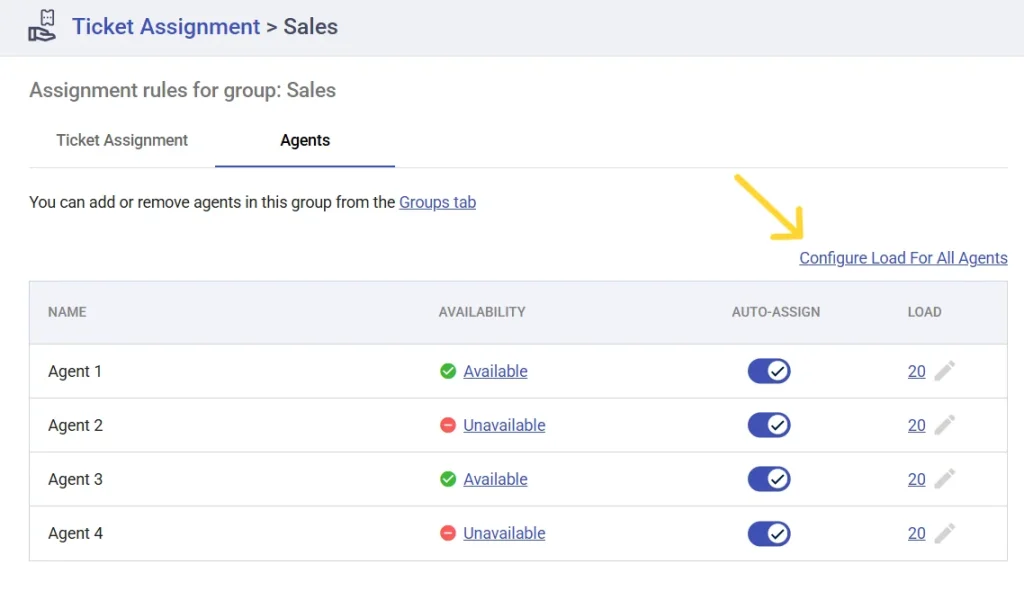Edit Agent 4 load with pencil icon
Screen dimensions: 1024x591
point(944,533)
